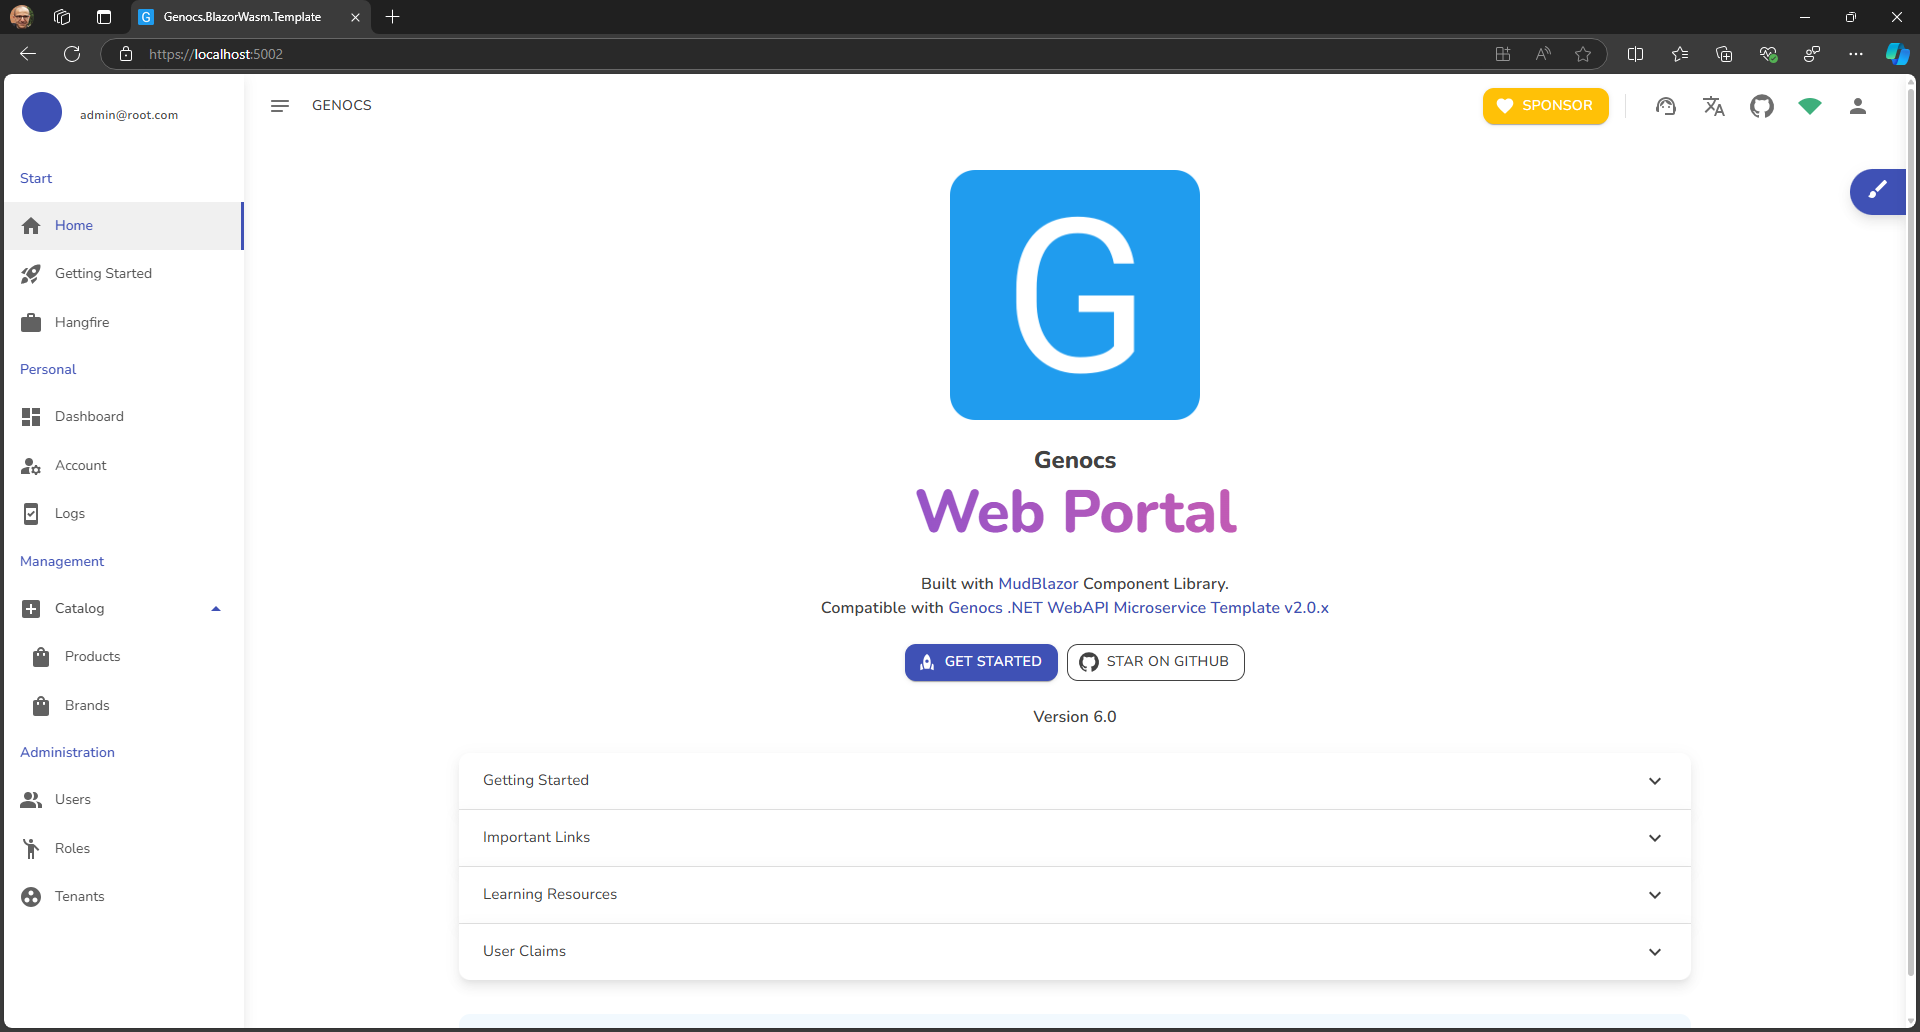Click the GET STARTED button

980,662
